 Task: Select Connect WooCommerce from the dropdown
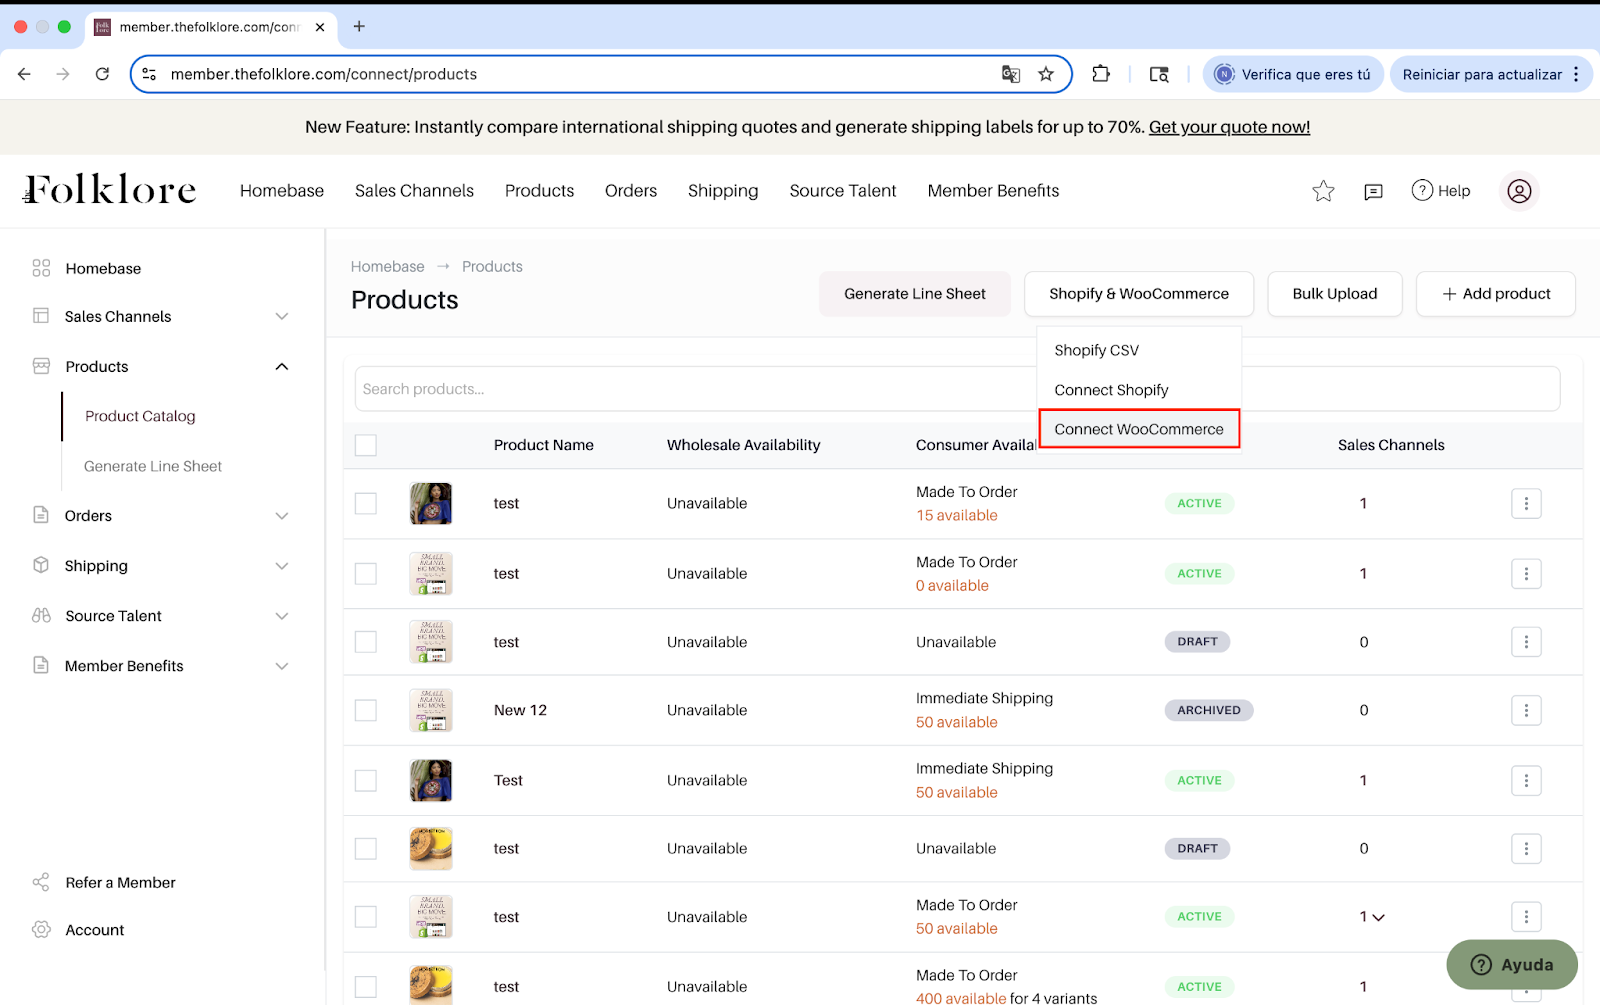click(1138, 429)
